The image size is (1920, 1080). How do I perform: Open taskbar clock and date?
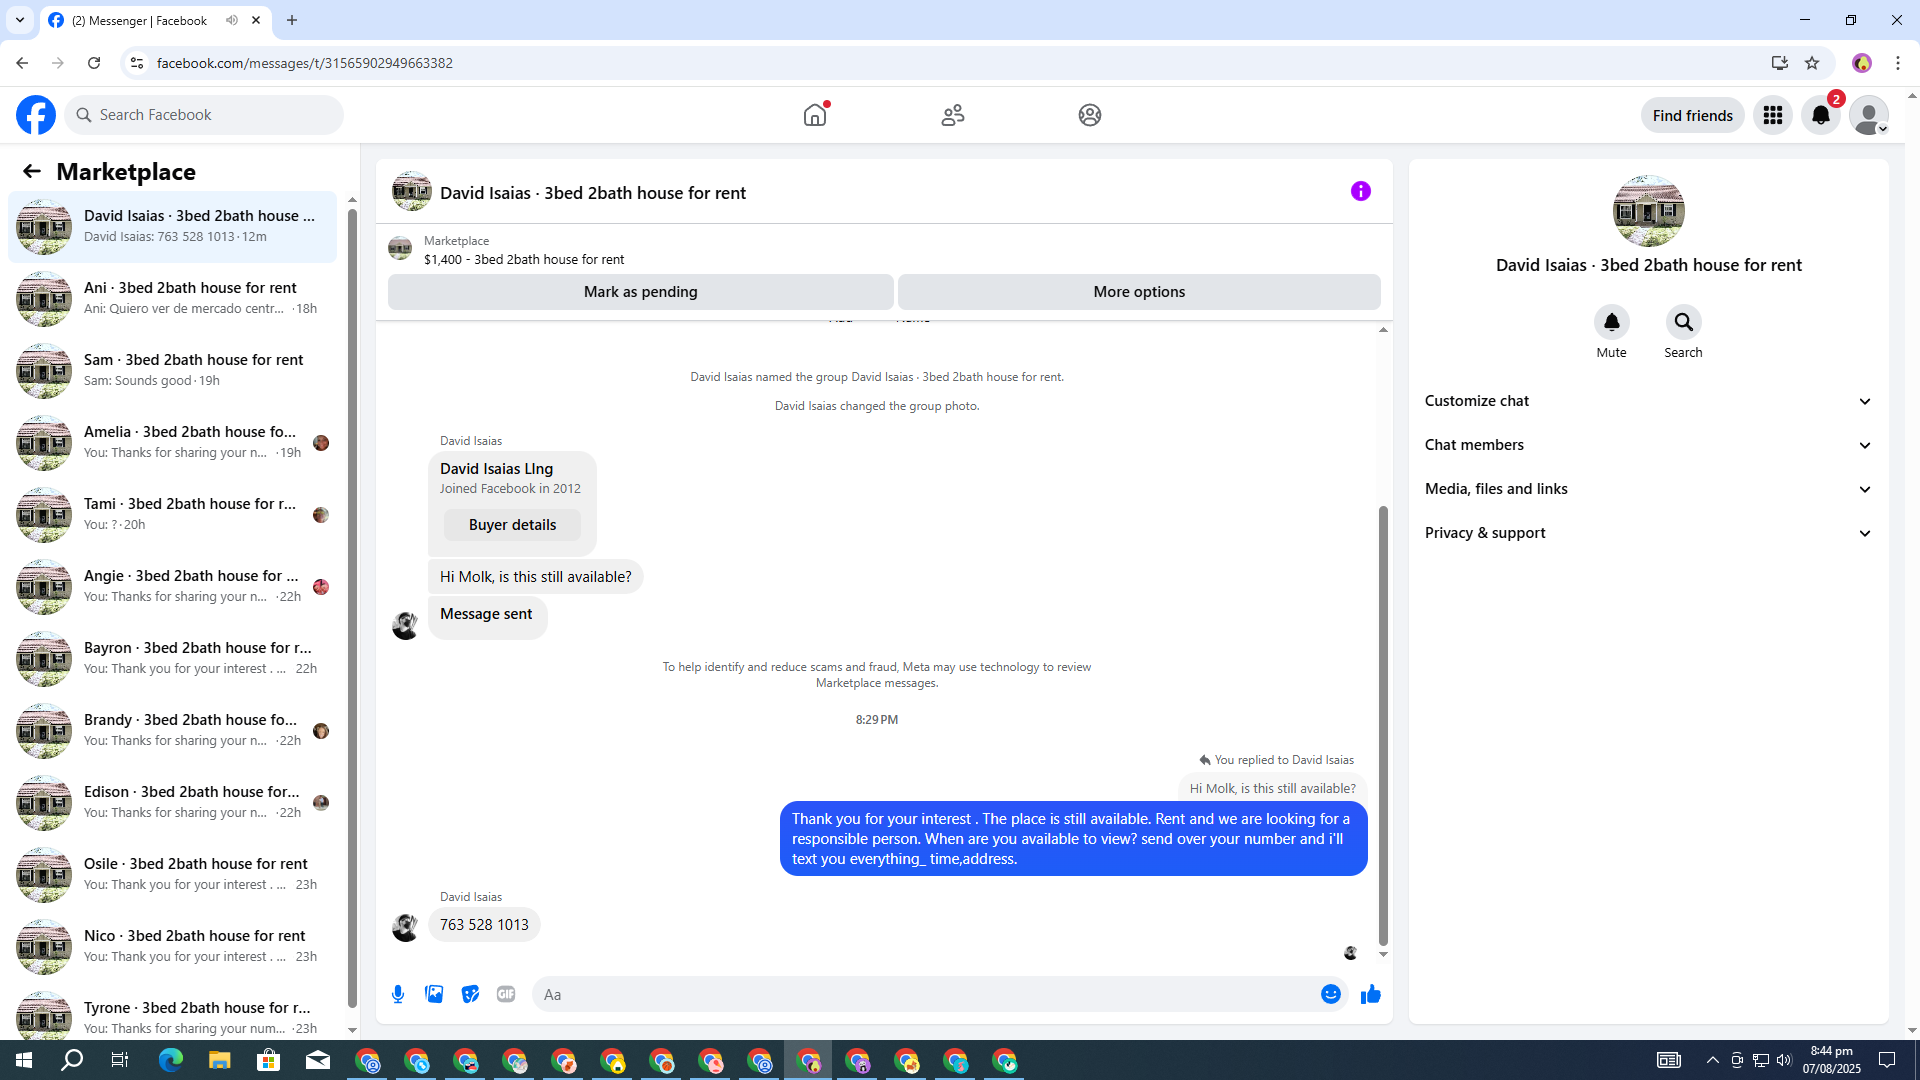click(x=1832, y=1060)
